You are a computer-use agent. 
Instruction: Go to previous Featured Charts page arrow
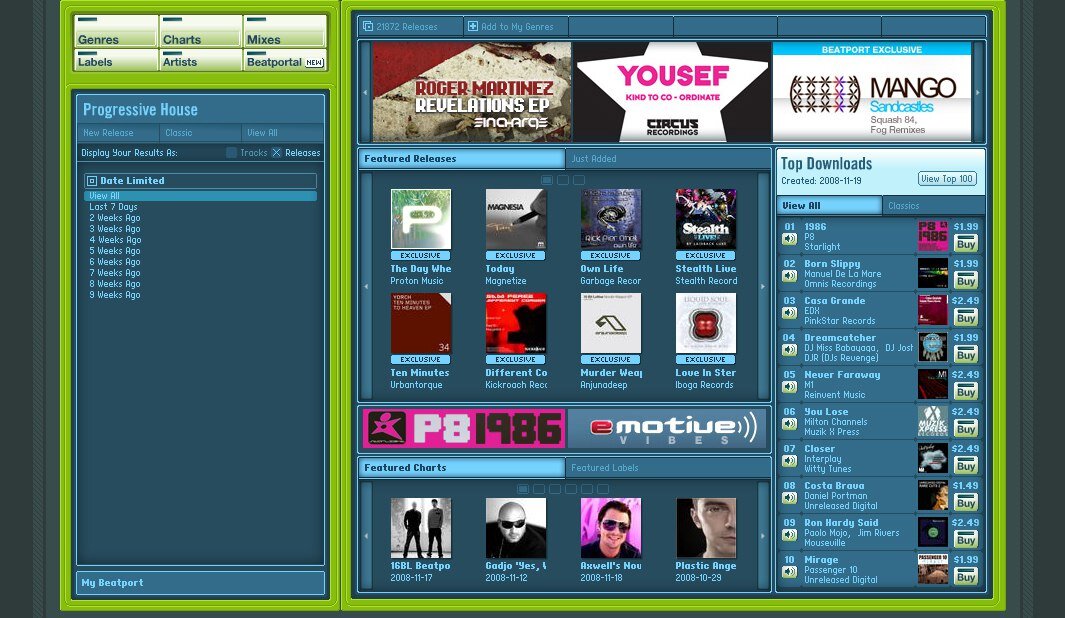[x=365, y=536]
